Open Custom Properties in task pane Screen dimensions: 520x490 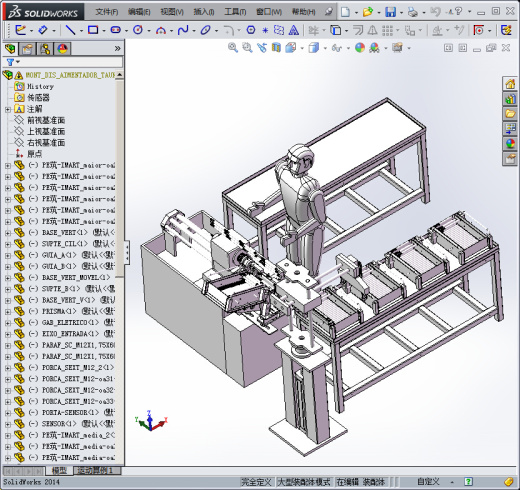[510, 159]
